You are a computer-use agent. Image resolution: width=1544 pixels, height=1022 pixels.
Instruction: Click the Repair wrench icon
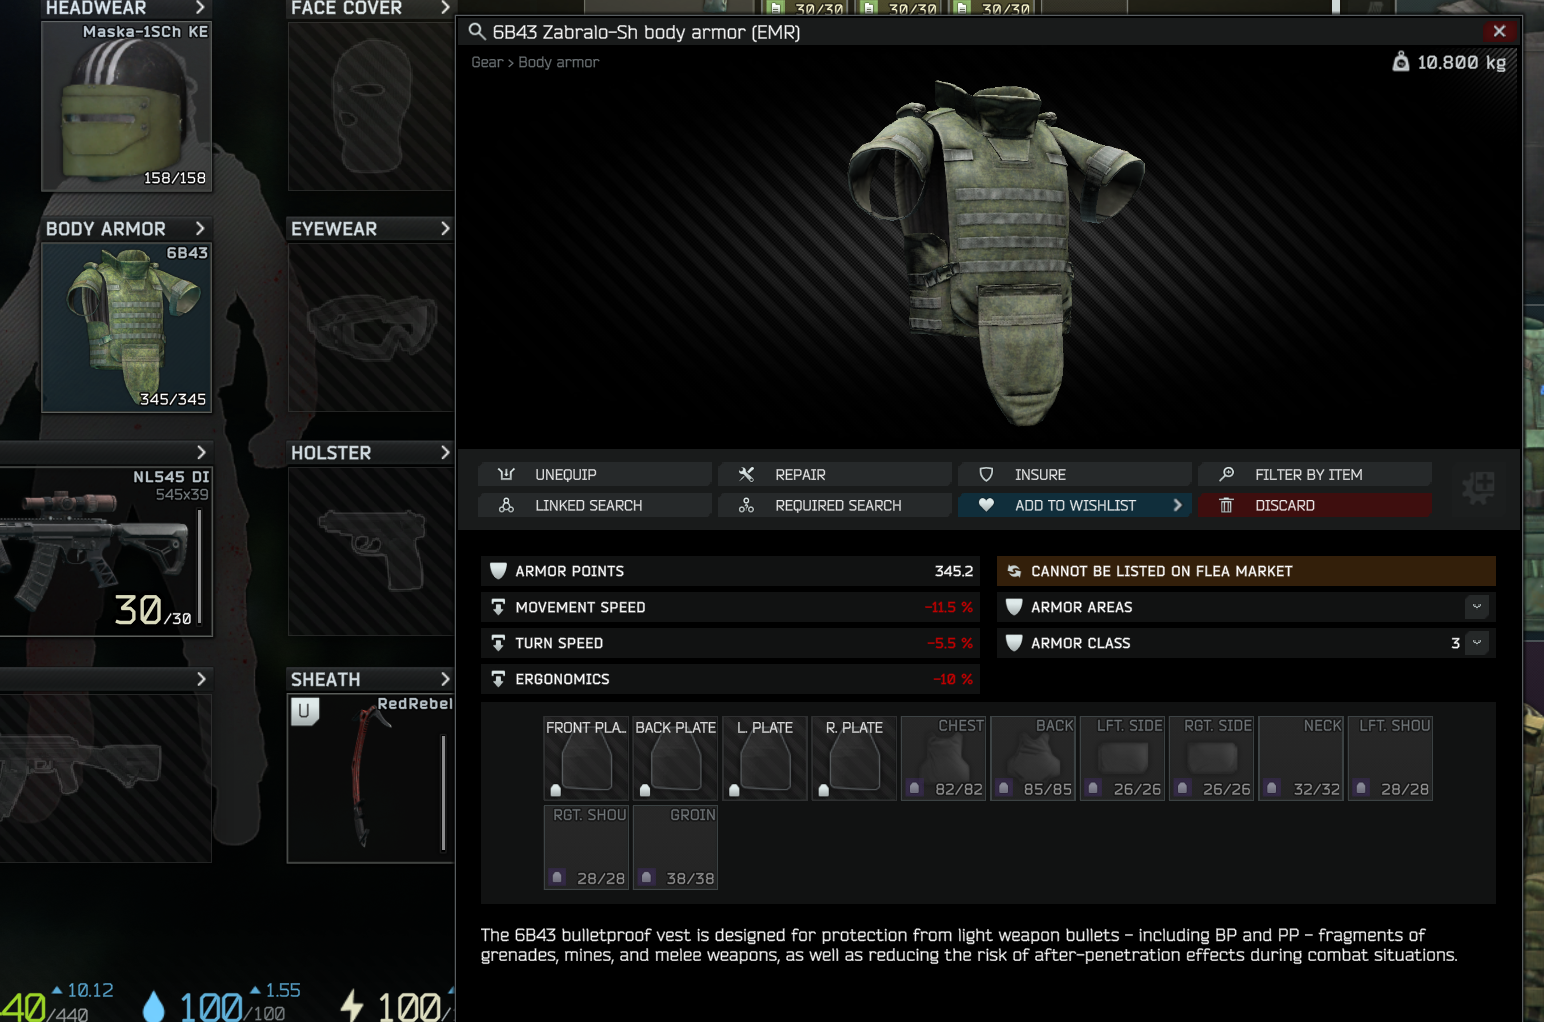coord(746,474)
